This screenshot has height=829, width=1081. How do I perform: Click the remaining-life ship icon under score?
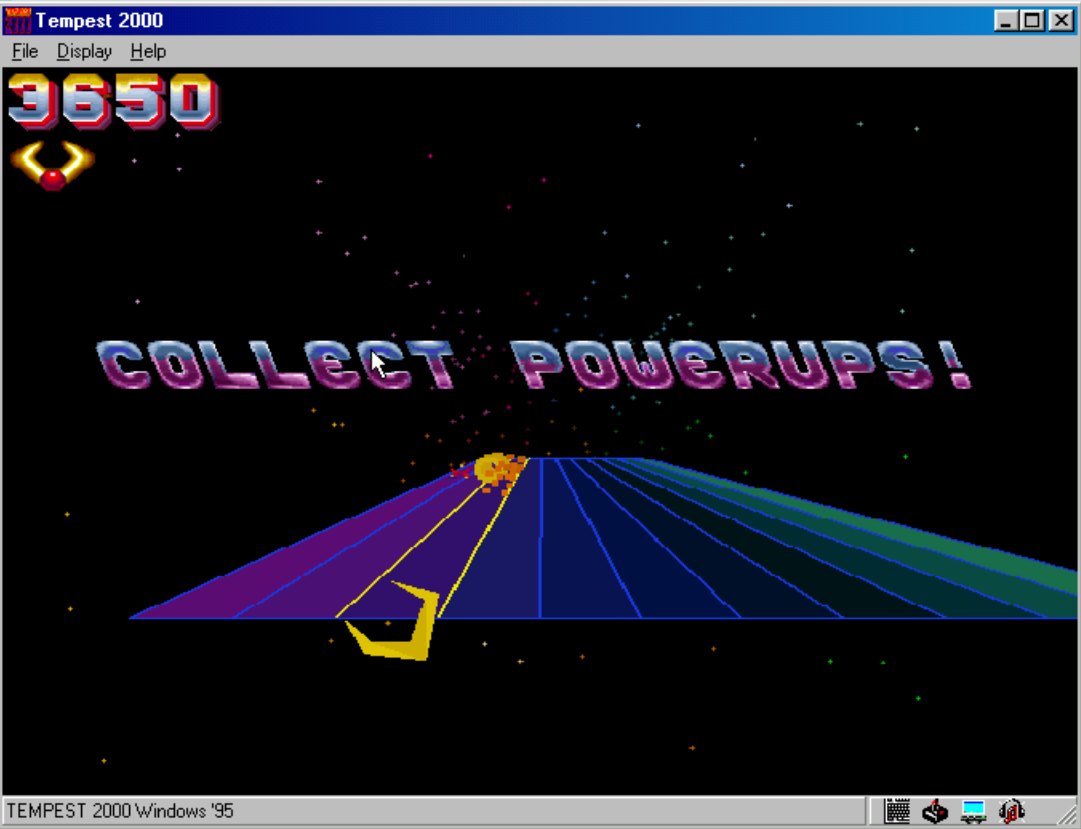52,165
